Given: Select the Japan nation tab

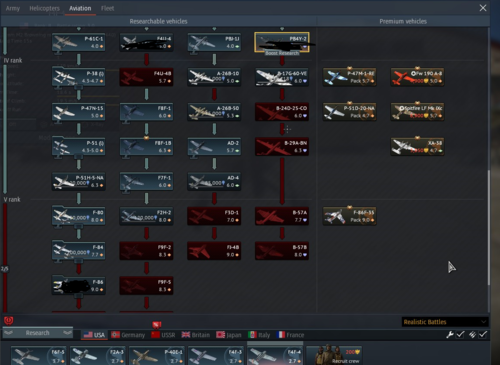Looking at the screenshot, I should [229, 335].
